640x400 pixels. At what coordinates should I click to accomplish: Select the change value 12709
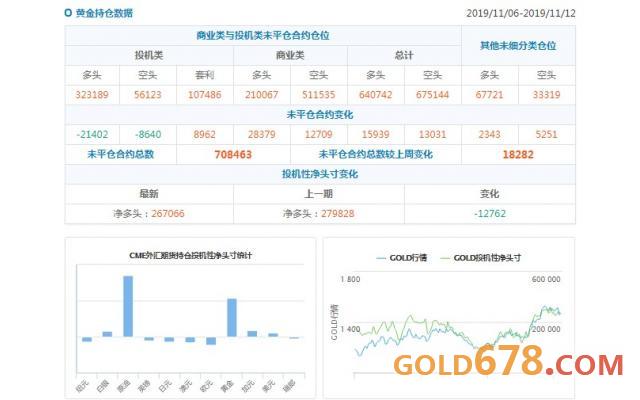tap(318, 134)
